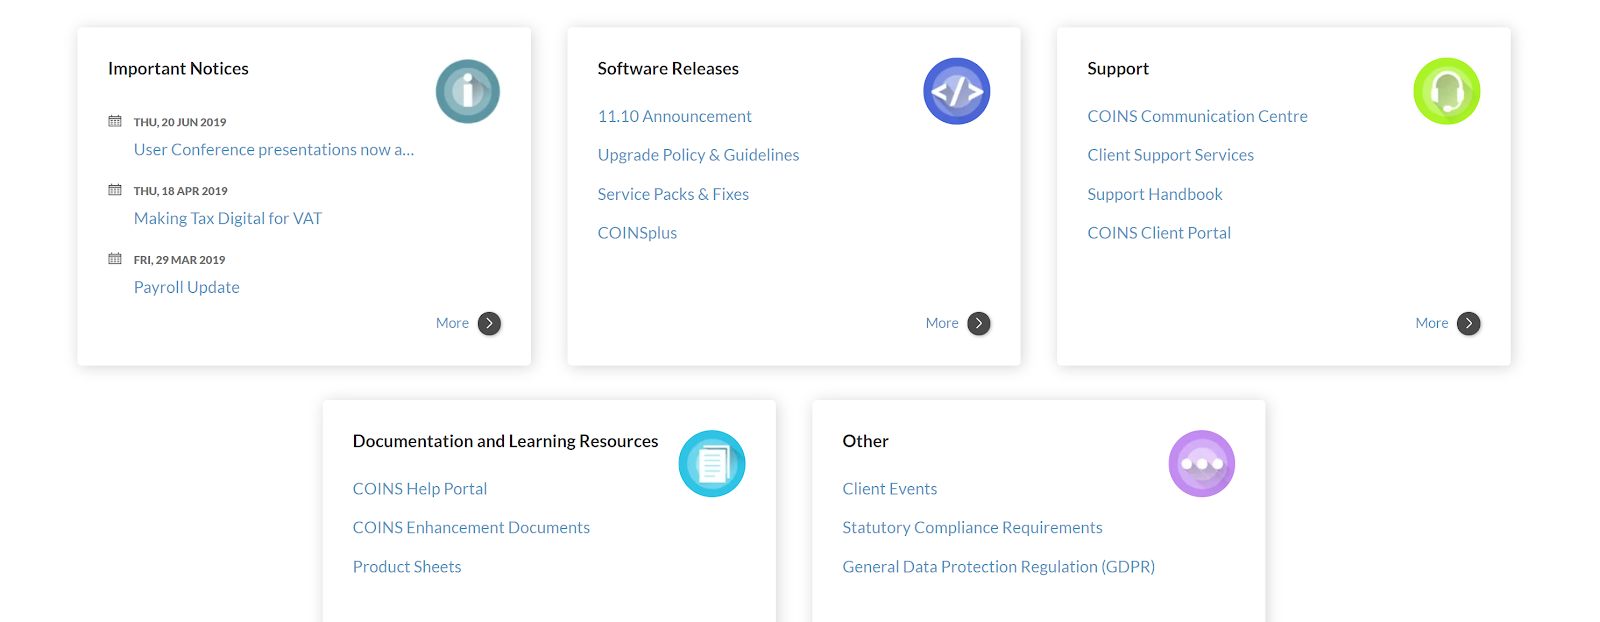Click the arrow icon beside More in Important Notices
The width and height of the screenshot is (1600, 622).
point(489,324)
